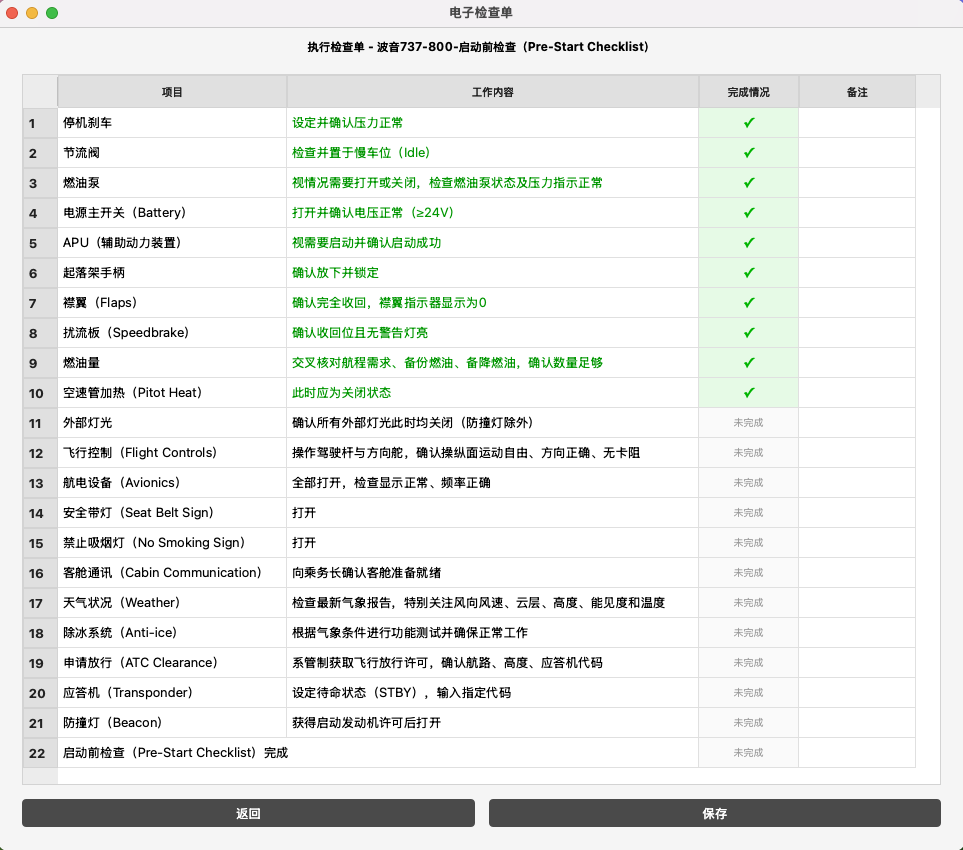Mark Anti-ice item as completed
The height and width of the screenshot is (850, 963).
(748, 633)
